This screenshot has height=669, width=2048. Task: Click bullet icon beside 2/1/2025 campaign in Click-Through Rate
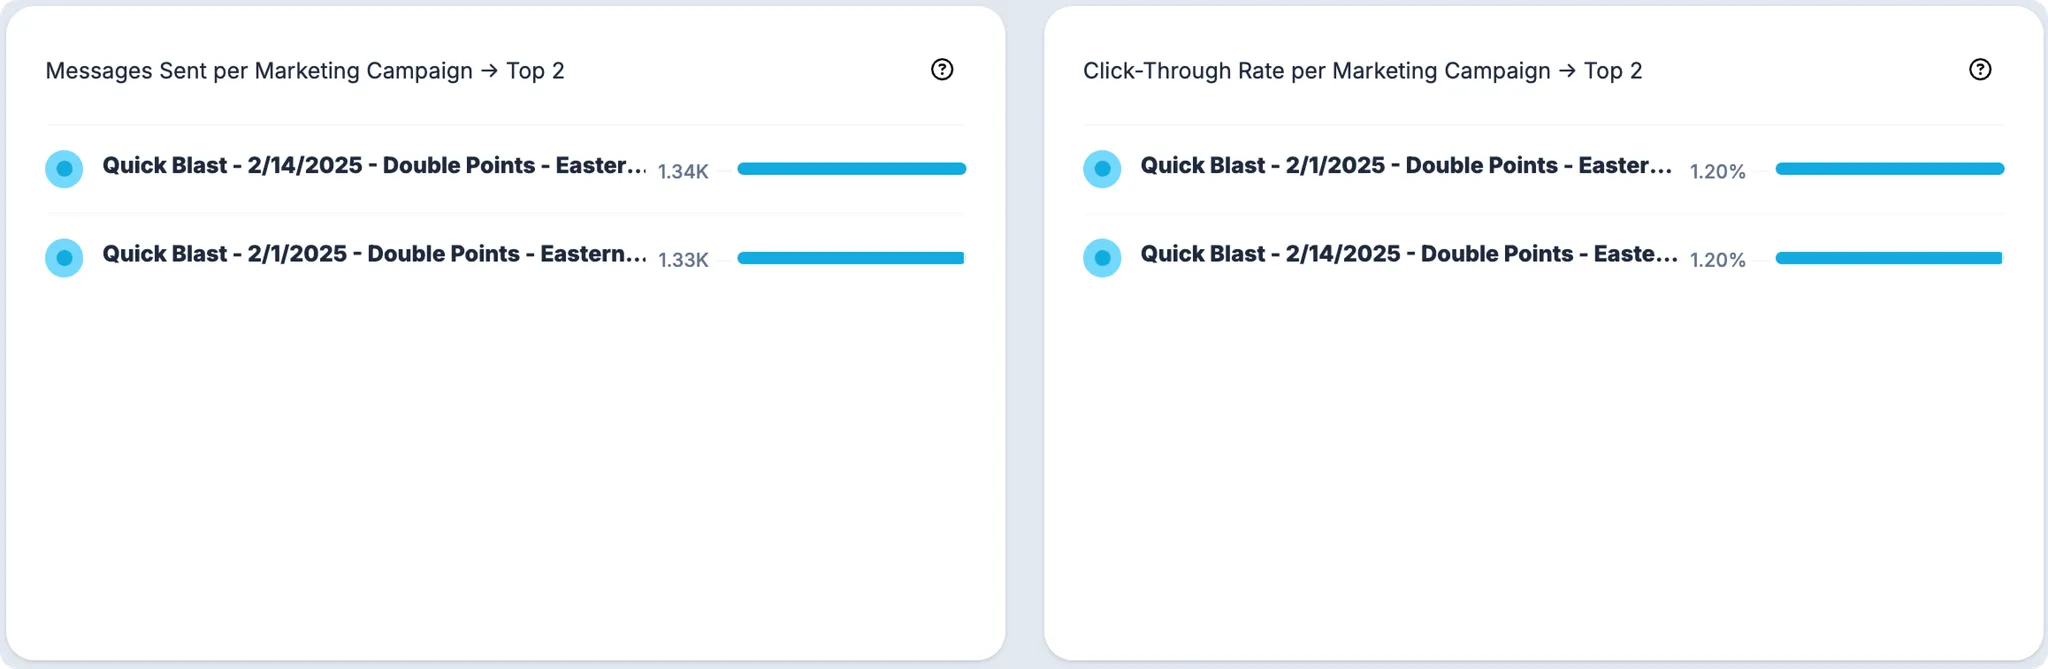[x=1102, y=169]
